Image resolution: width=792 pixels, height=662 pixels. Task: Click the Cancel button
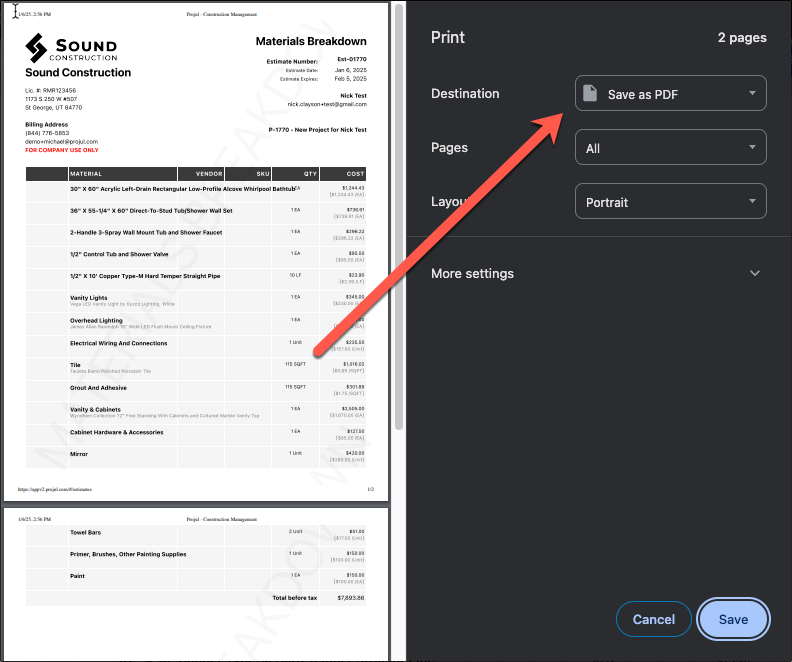[x=653, y=619]
